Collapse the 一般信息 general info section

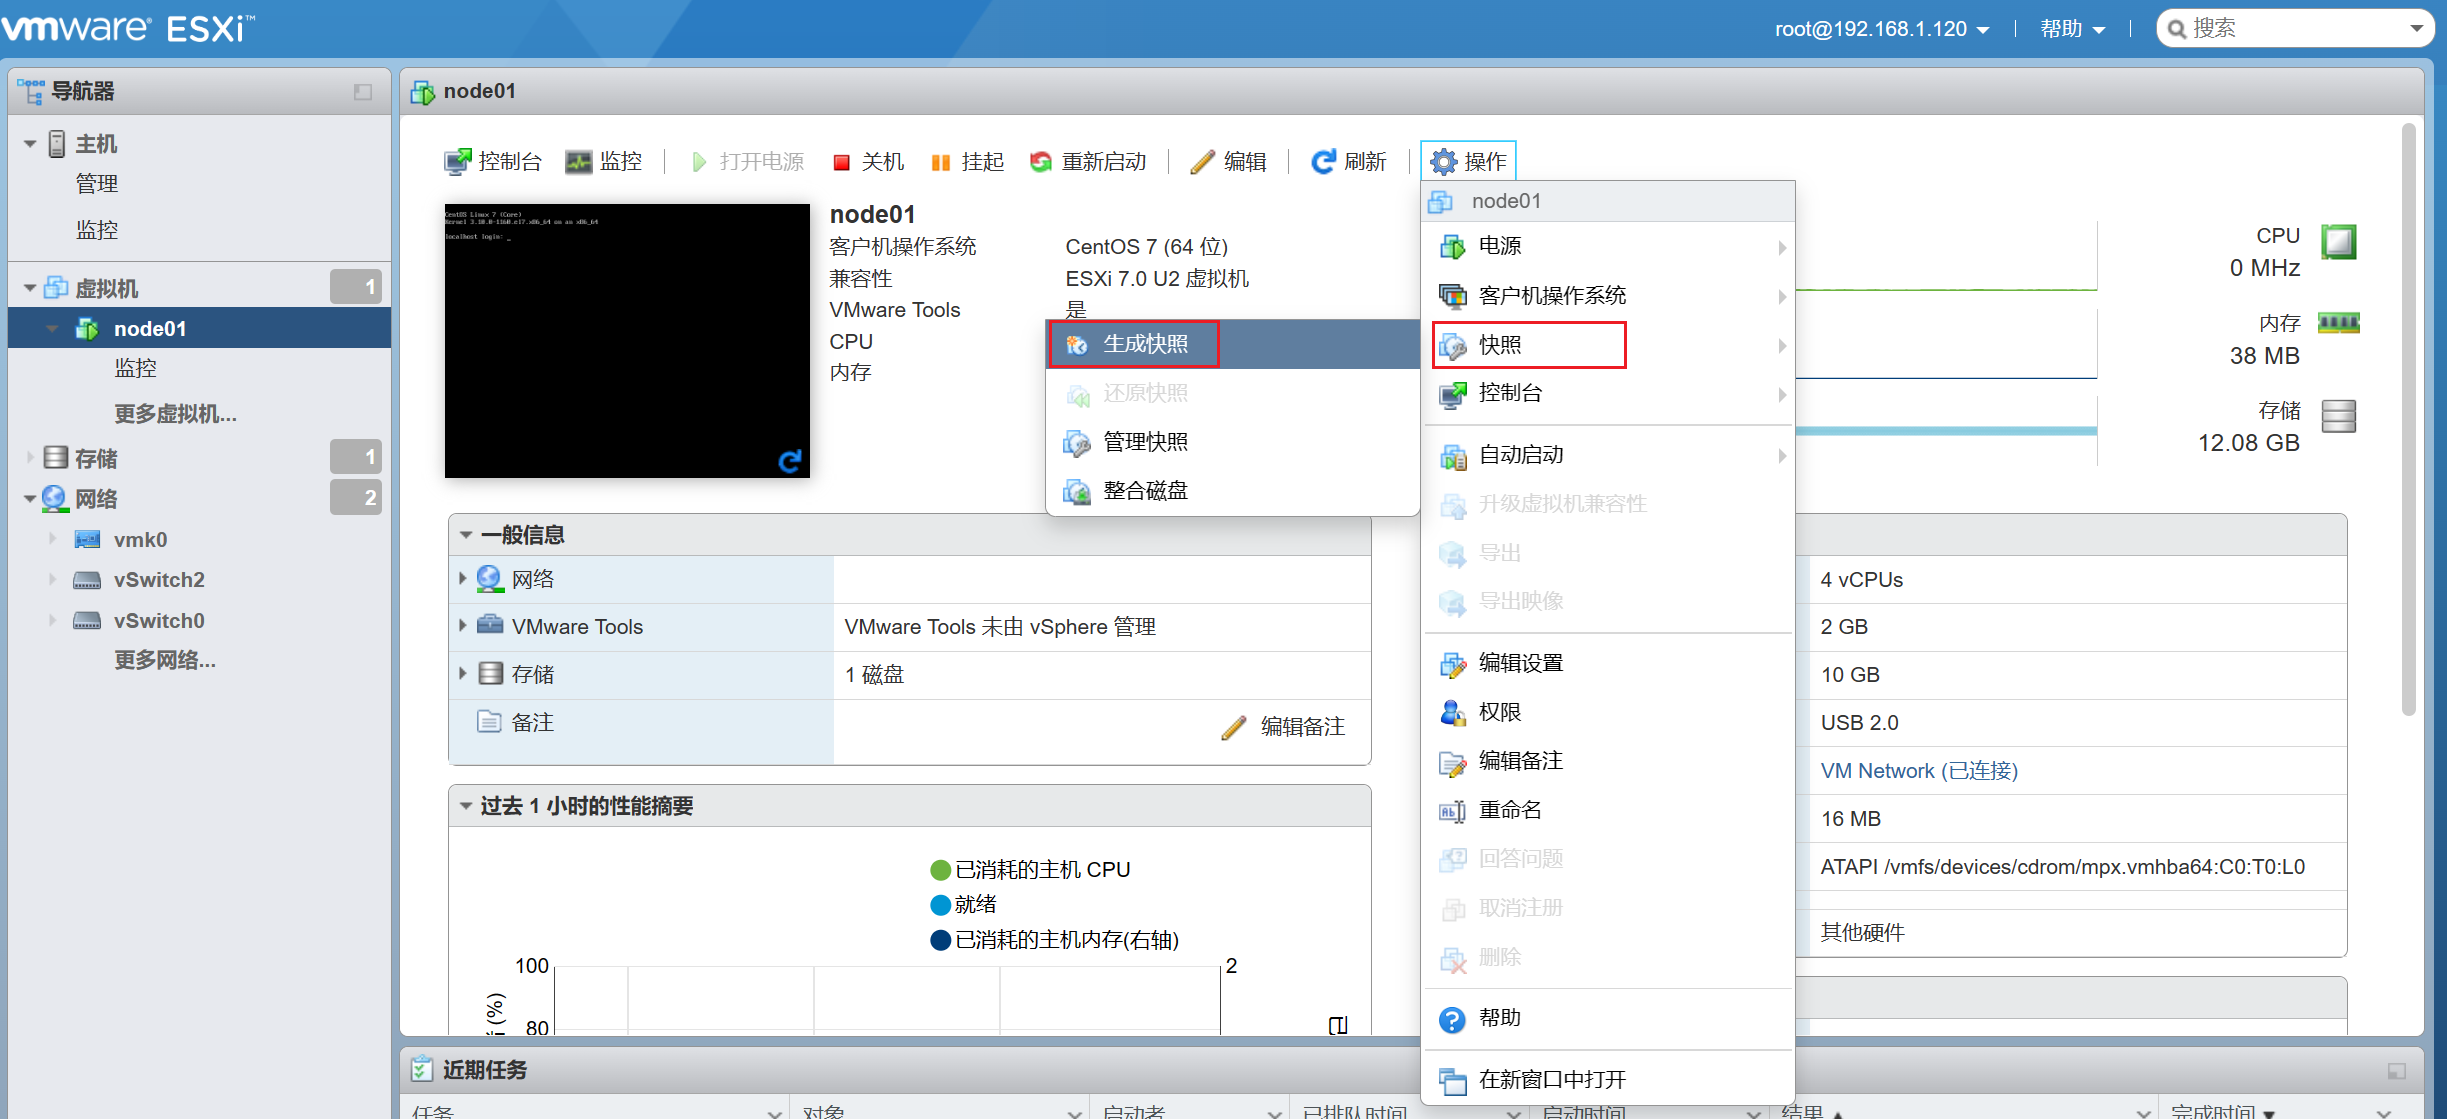[466, 535]
